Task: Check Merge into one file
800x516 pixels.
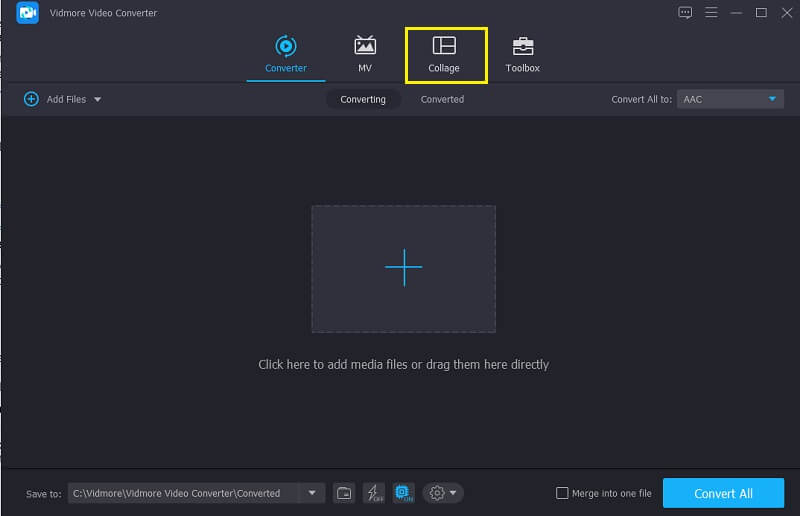Action: [x=562, y=493]
